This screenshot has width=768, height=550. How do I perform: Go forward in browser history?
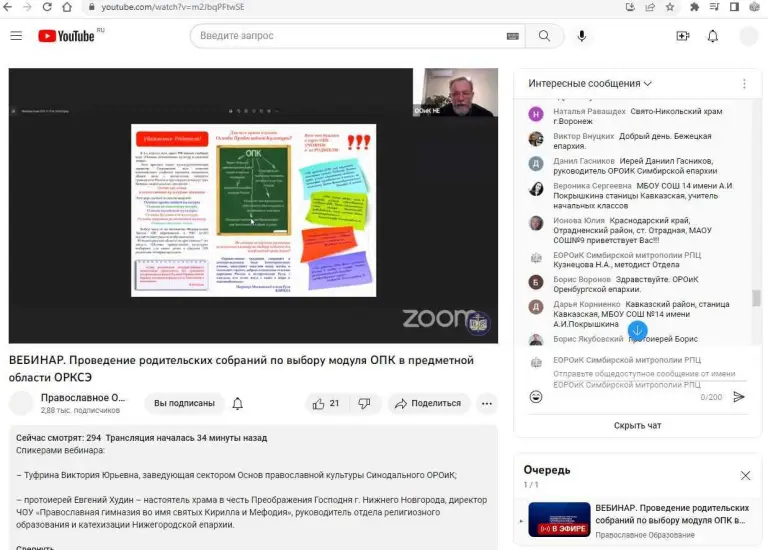pyautogui.click(x=27, y=7)
